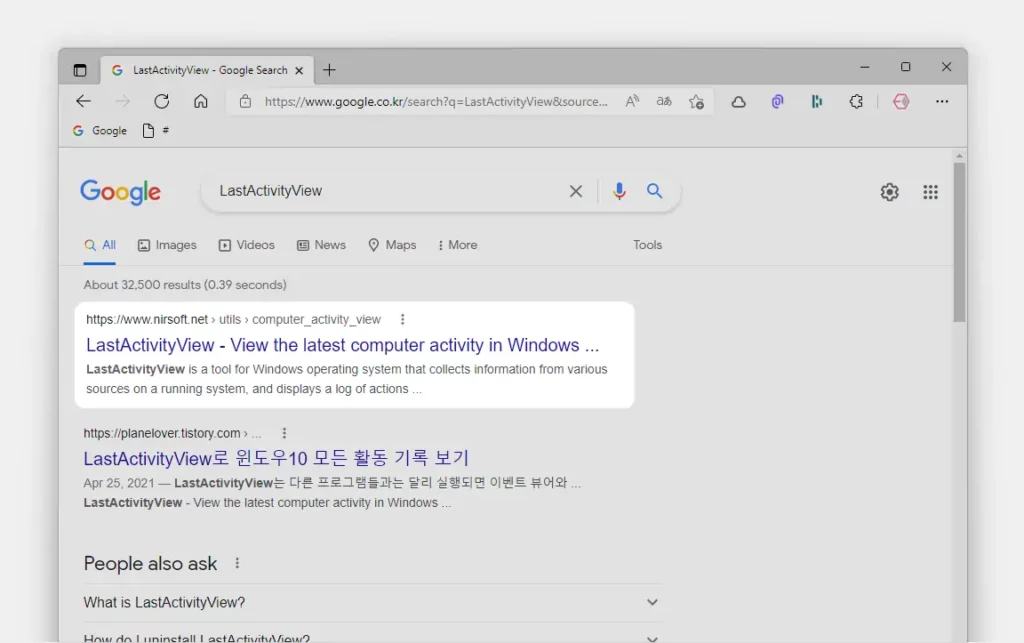Open the More search categories menu

(457, 244)
